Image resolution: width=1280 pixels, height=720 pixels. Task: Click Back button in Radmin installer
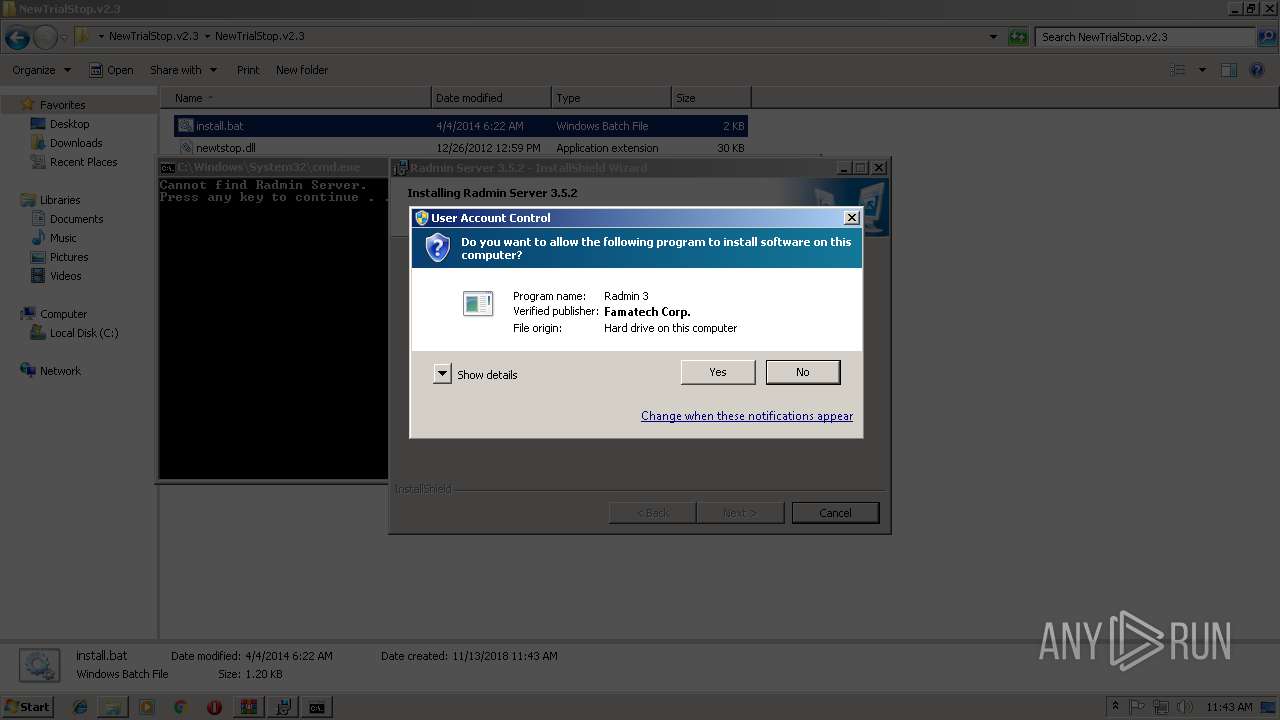tap(653, 513)
